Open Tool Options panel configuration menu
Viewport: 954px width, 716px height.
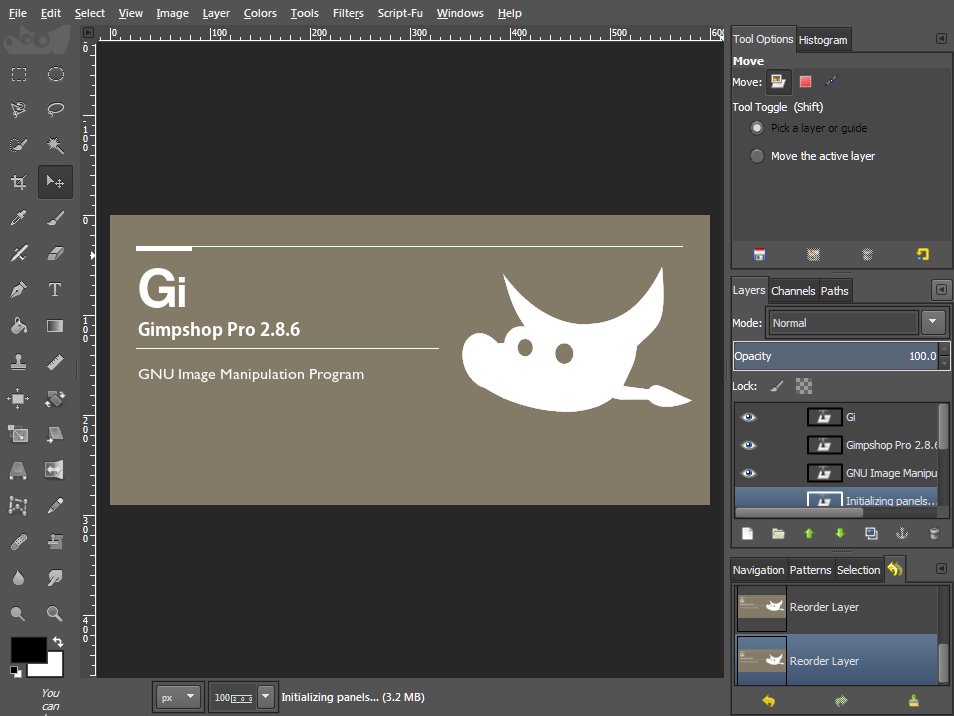(941, 39)
